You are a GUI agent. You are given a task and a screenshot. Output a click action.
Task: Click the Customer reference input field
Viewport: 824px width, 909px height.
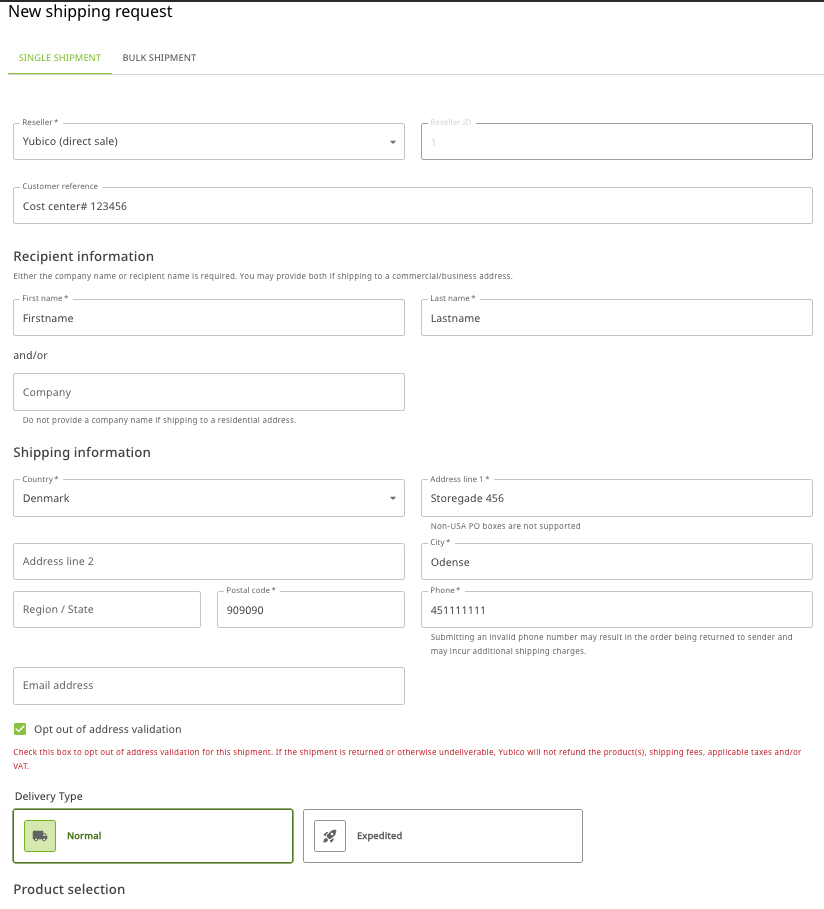coord(412,206)
